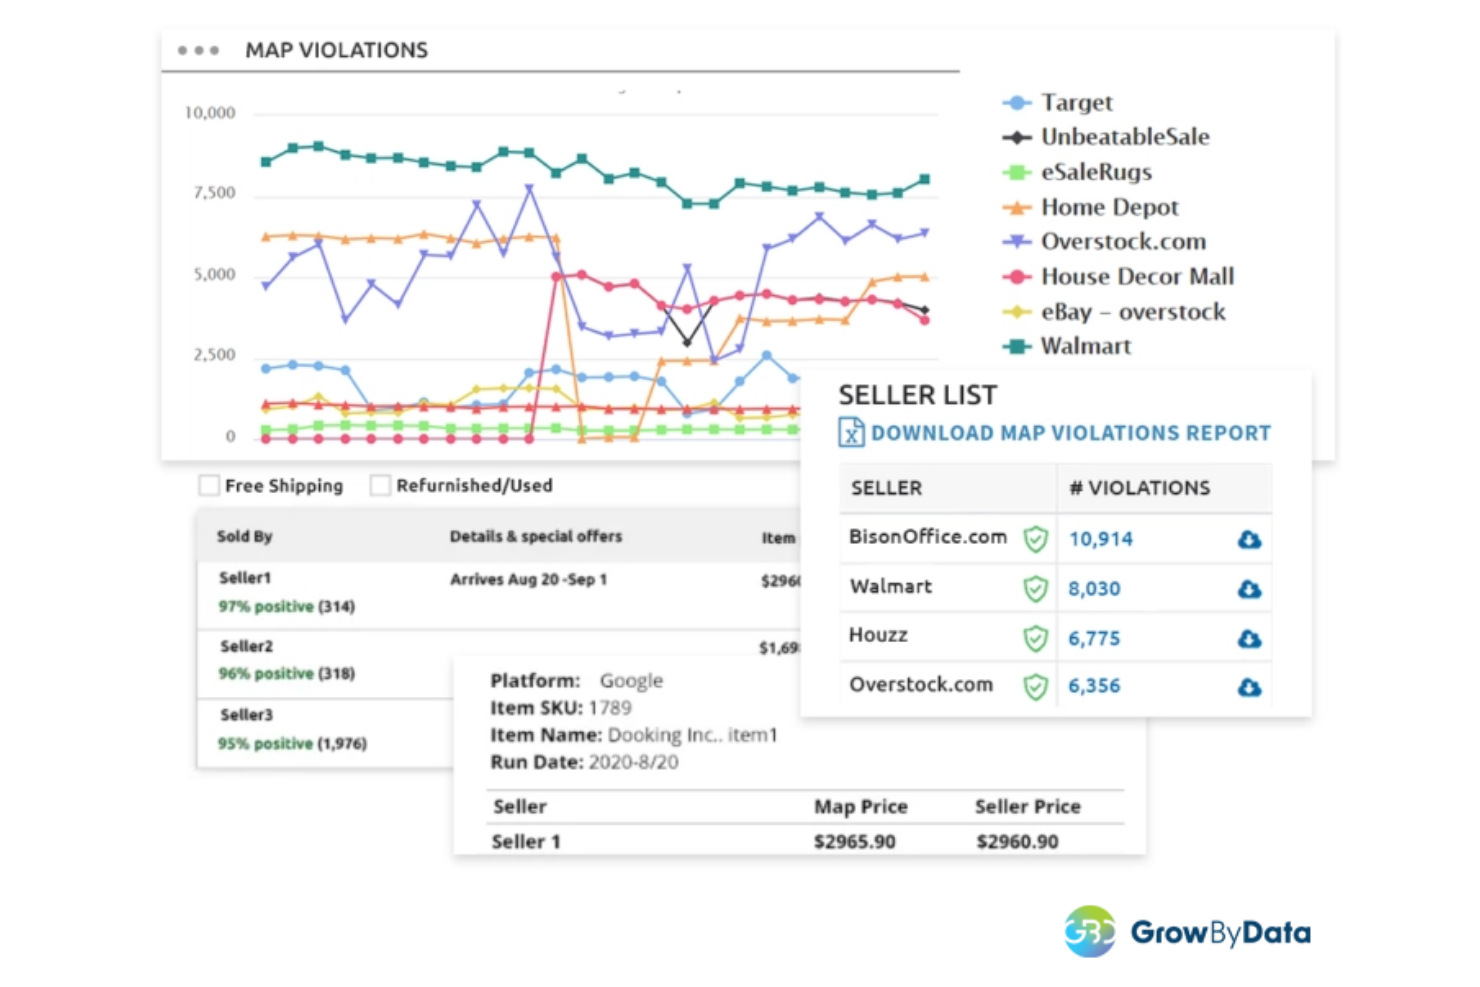1480x987 pixels.
Task: Click the verified shield beside Overstock.com seller
Action: (x=1035, y=686)
